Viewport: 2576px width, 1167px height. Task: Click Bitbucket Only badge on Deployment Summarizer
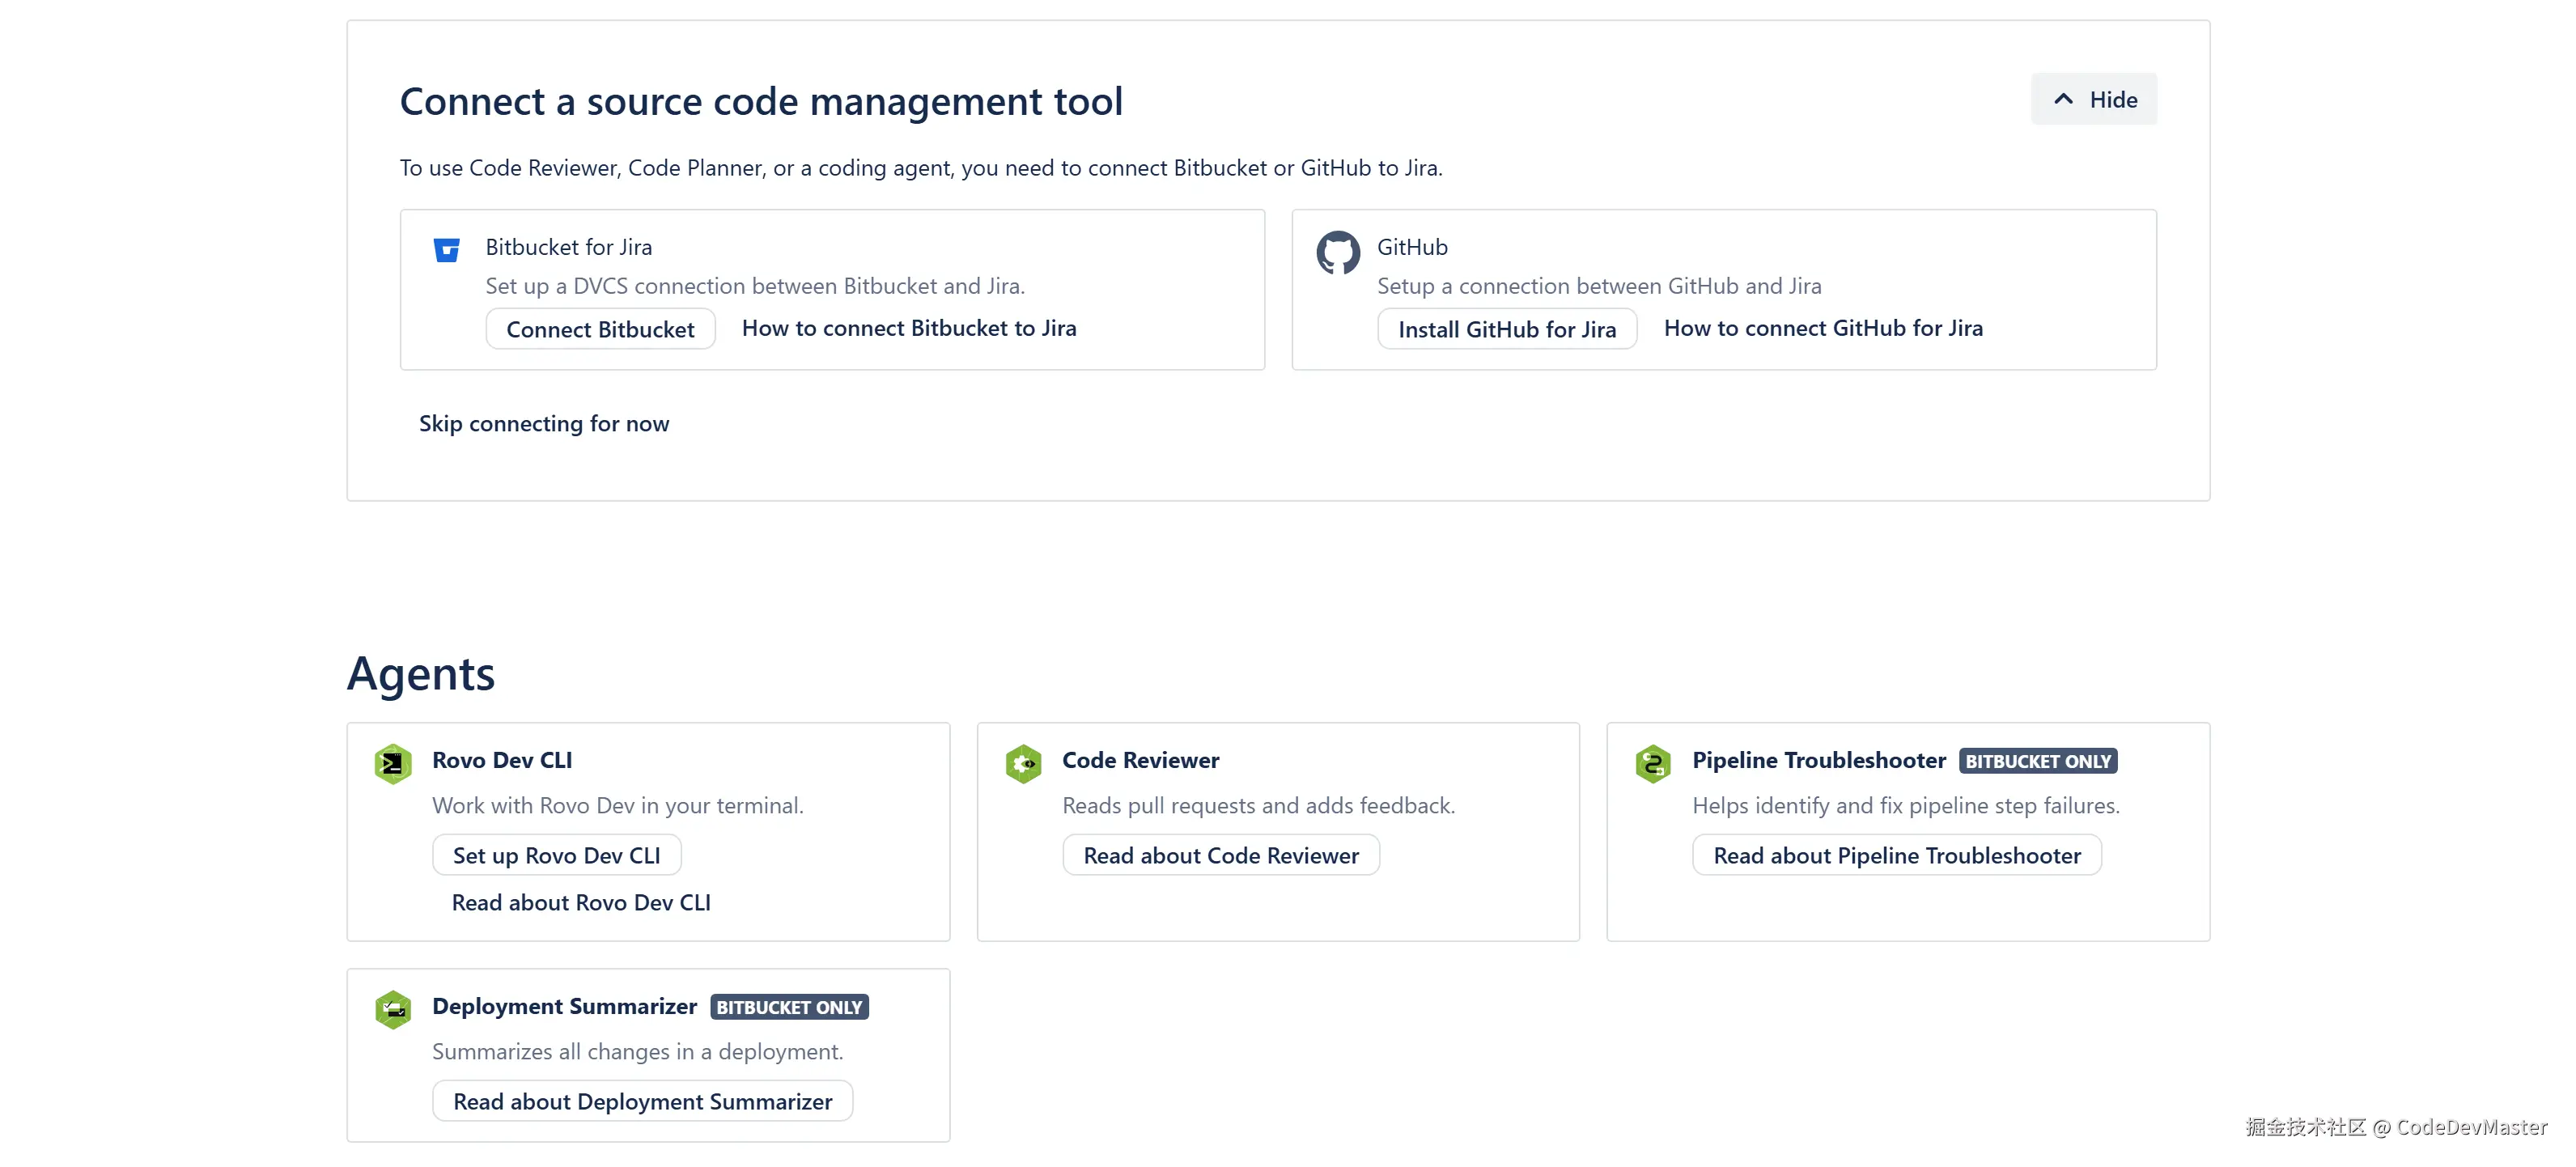(x=788, y=1008)
